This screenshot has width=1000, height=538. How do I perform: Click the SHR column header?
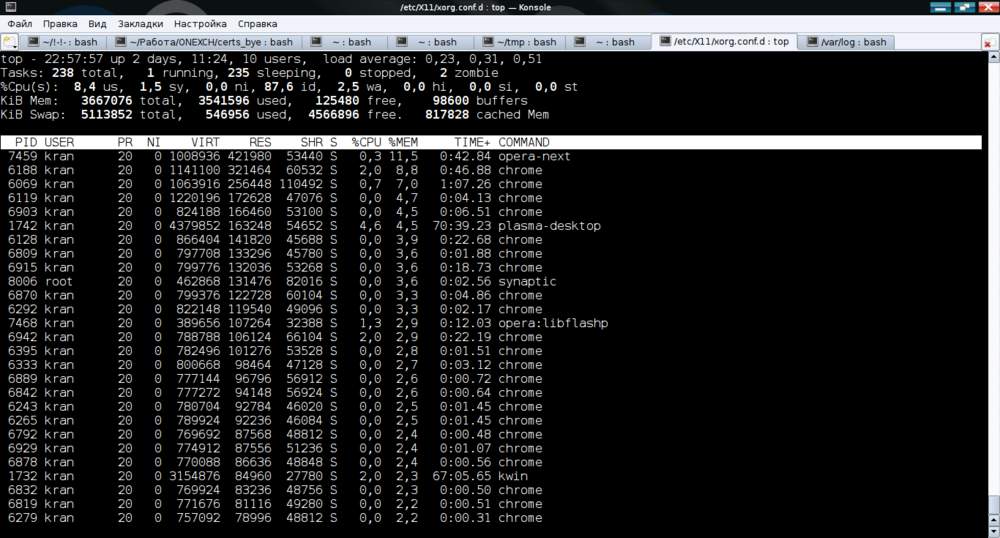312,142
